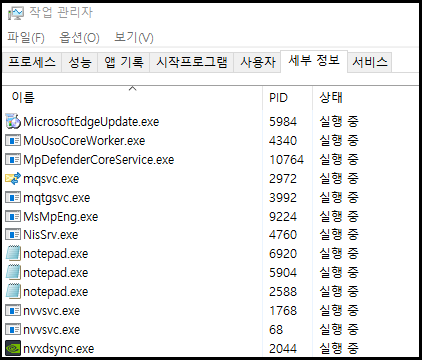The height and width of the screenshot is (360, 422).
Task: Select notepad.exe name with PID 2588
Action: pyautogui.click(x=56, y=292)
